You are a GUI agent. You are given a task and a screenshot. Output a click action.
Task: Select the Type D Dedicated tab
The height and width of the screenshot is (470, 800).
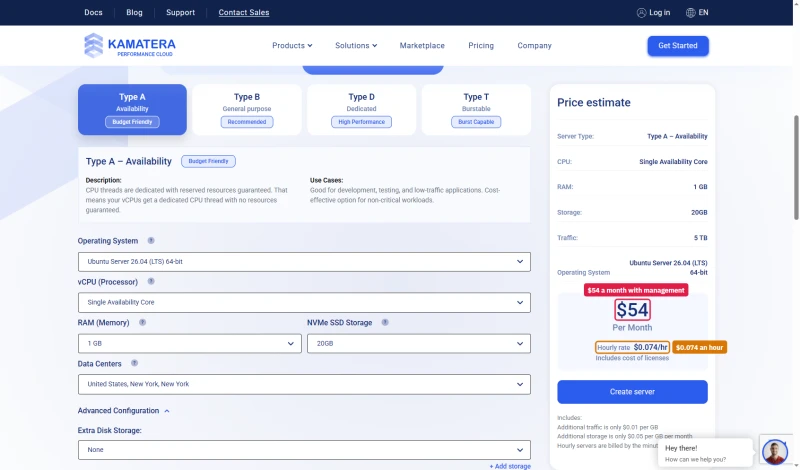click(x=361, y=109)
